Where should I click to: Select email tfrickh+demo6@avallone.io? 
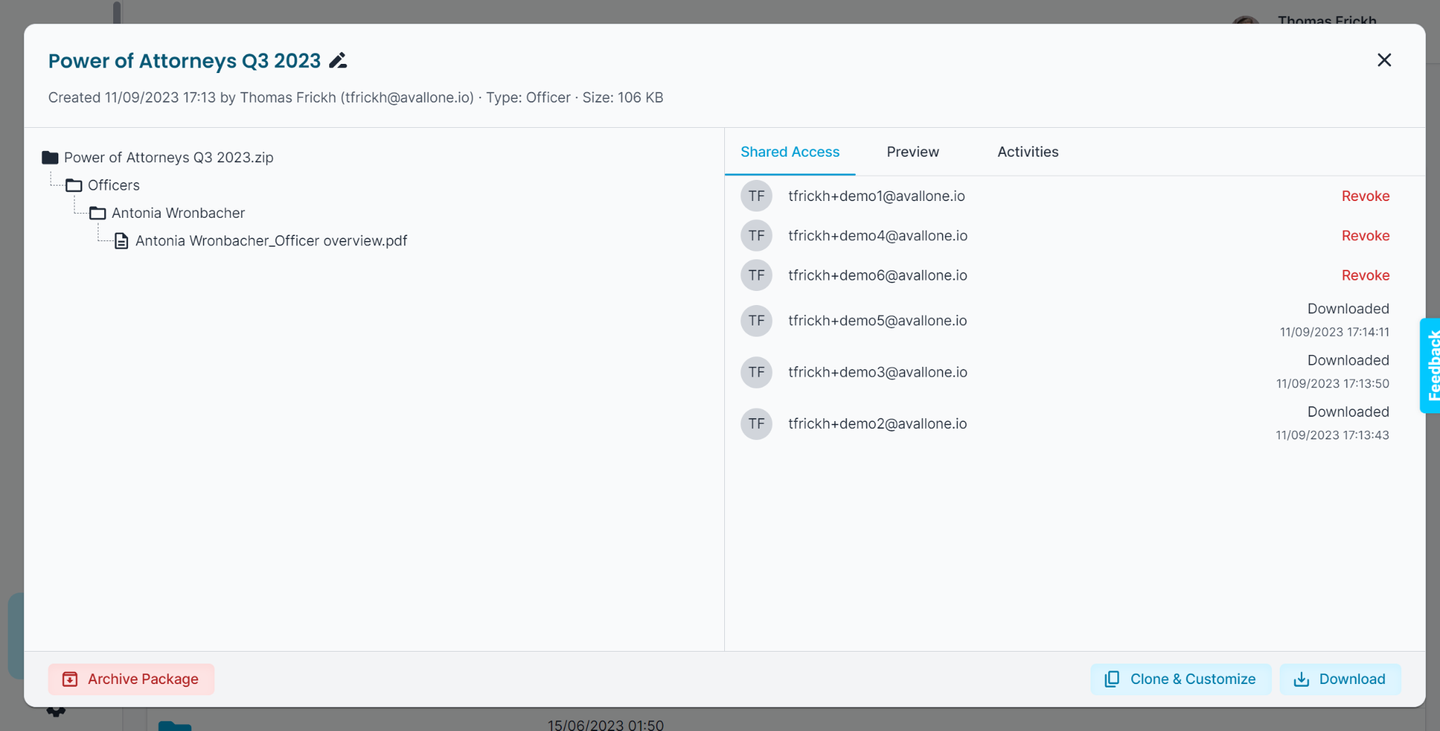(x=877, y=275)
